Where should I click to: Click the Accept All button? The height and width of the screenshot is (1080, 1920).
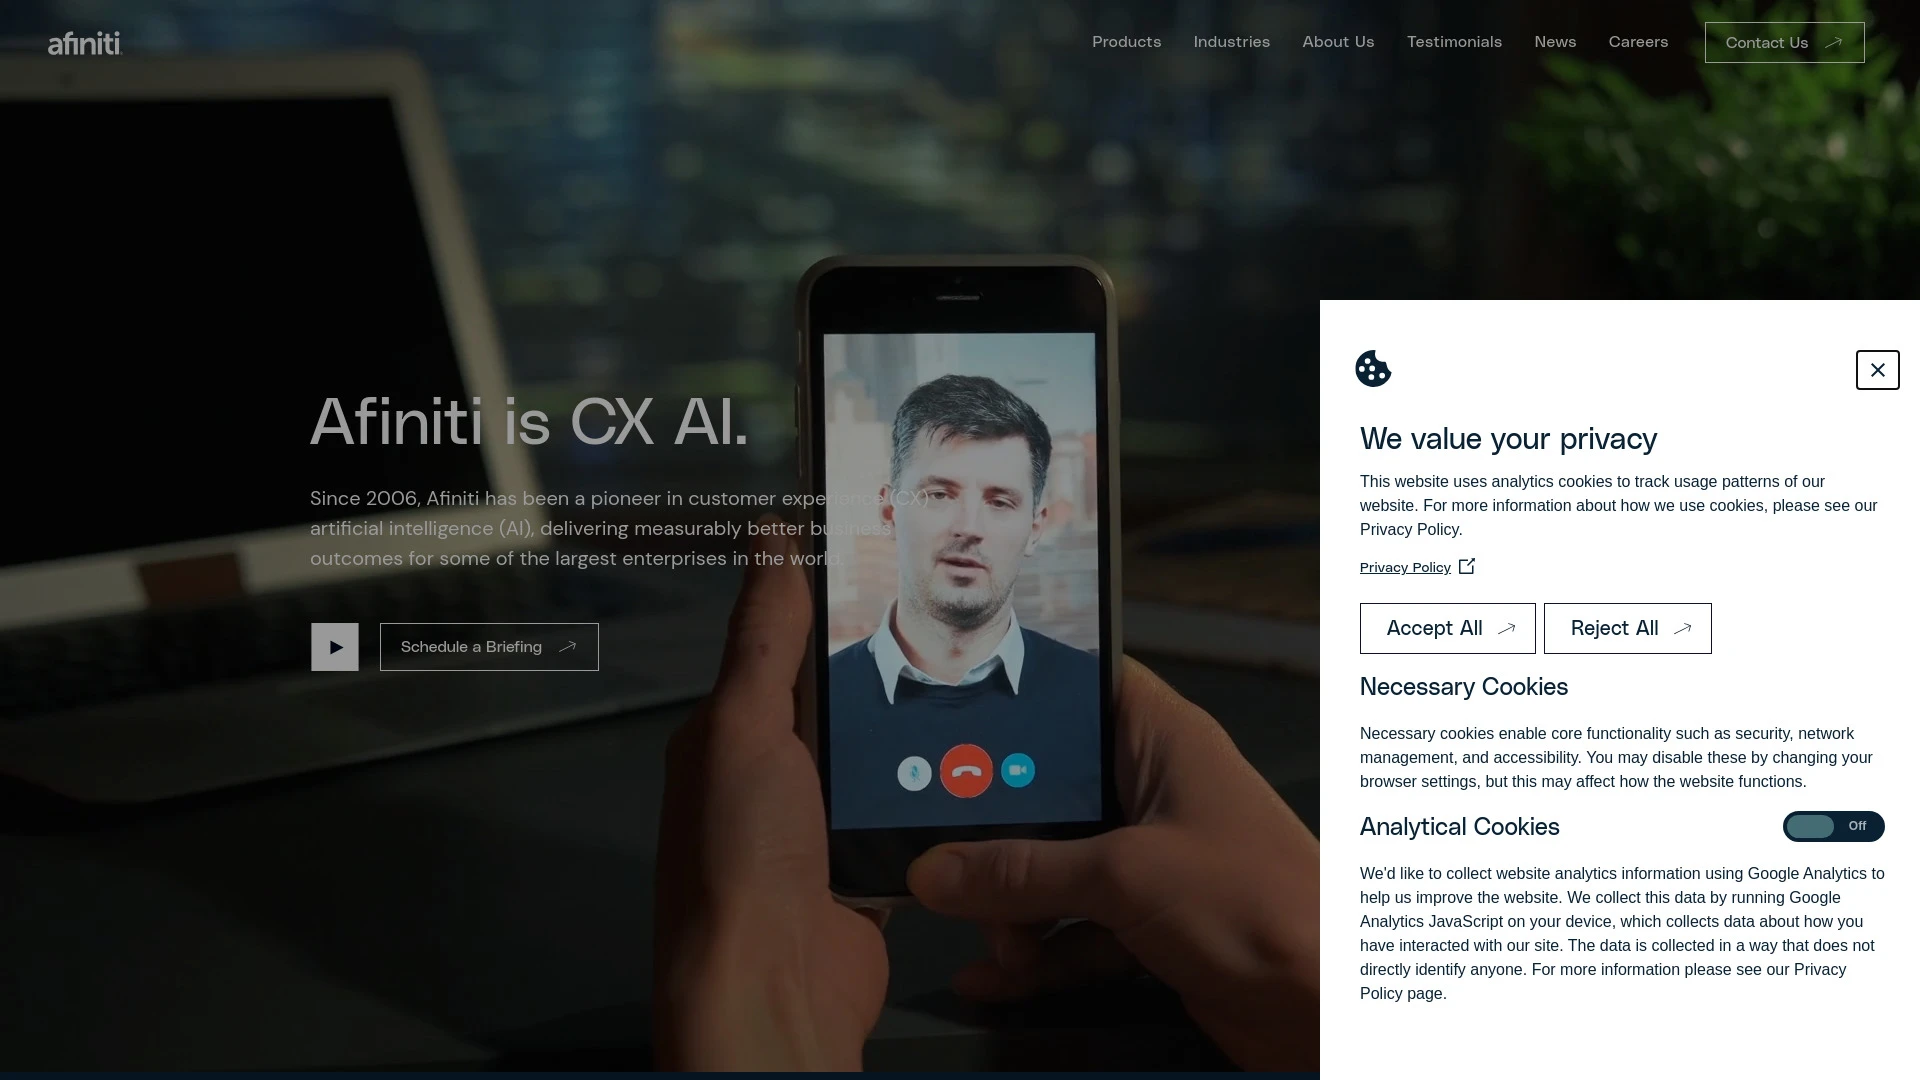point(1448,628)
